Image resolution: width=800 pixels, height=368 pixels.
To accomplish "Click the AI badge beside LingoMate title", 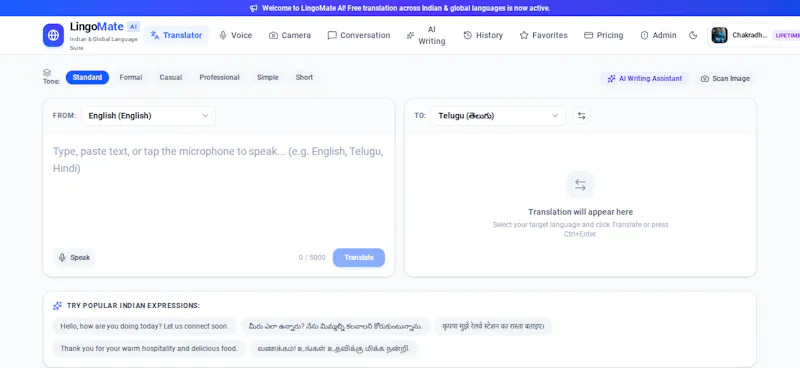I will (133, 27).
